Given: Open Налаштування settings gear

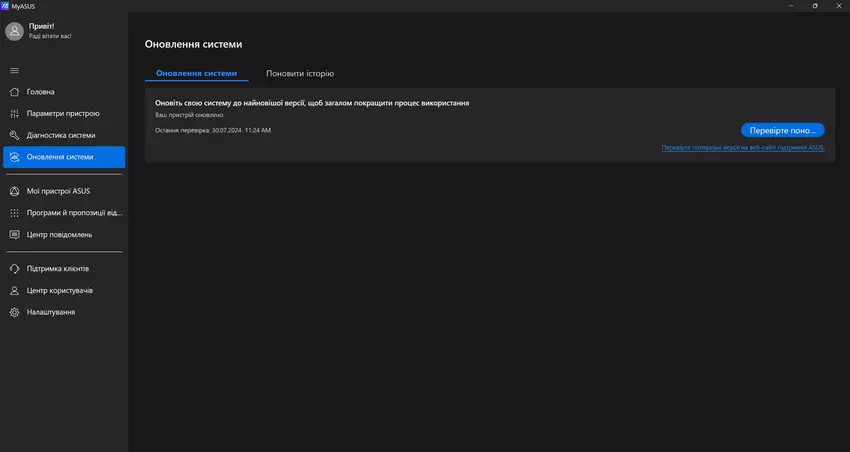Looking at the screenshot, I should click(14, 312).
